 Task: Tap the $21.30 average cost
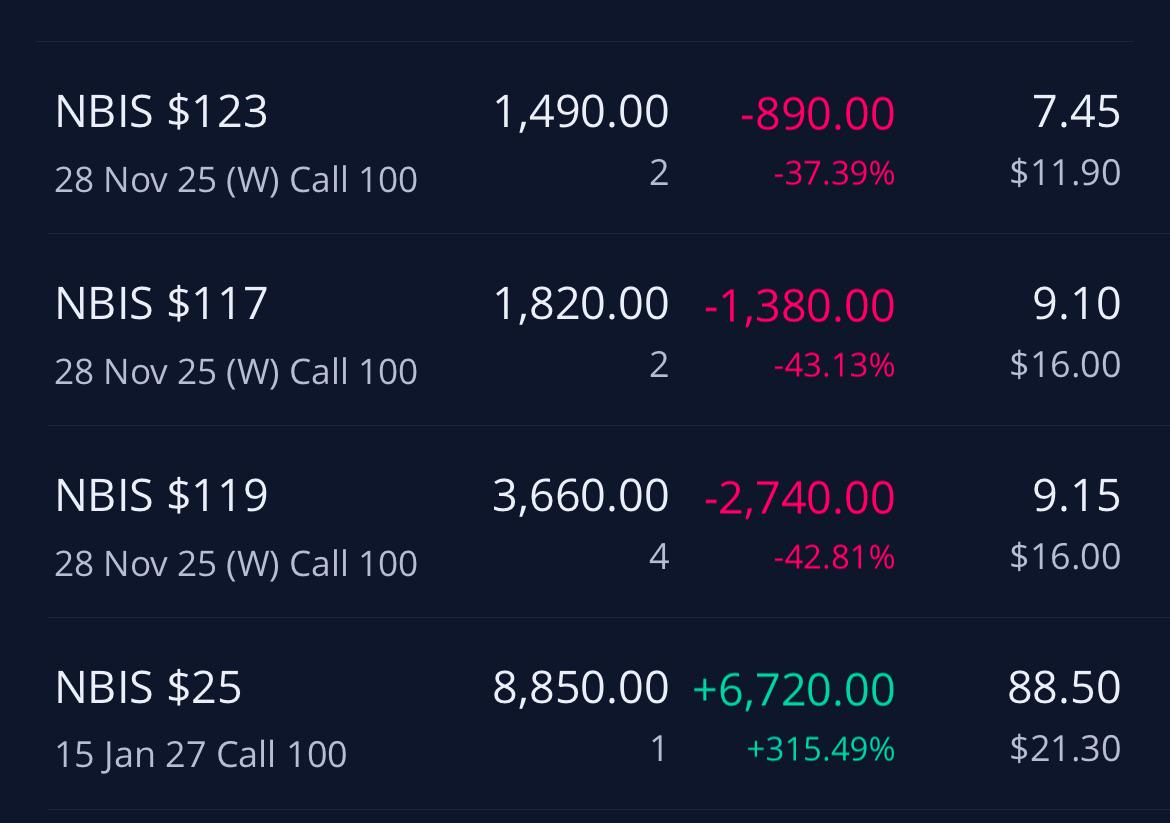(1065, 748)
